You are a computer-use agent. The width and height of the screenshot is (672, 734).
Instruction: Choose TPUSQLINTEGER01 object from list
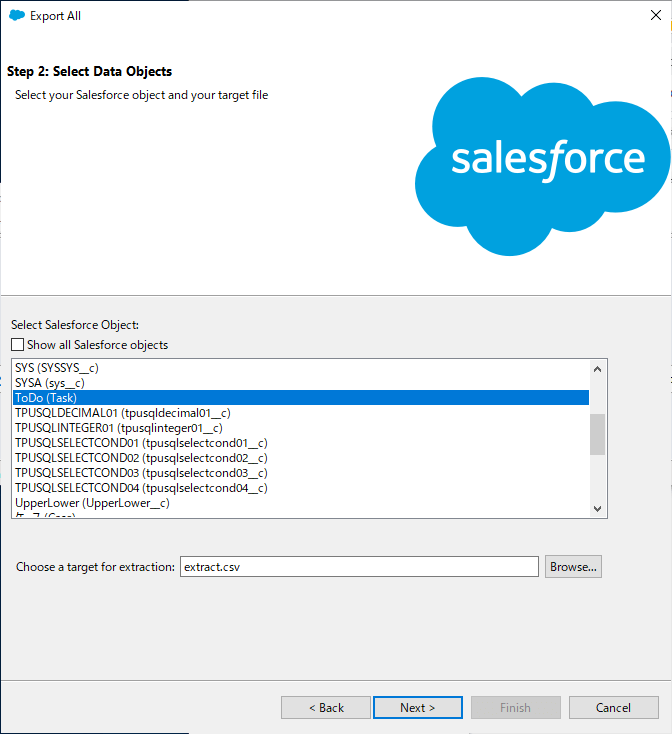tap(301, 428)
